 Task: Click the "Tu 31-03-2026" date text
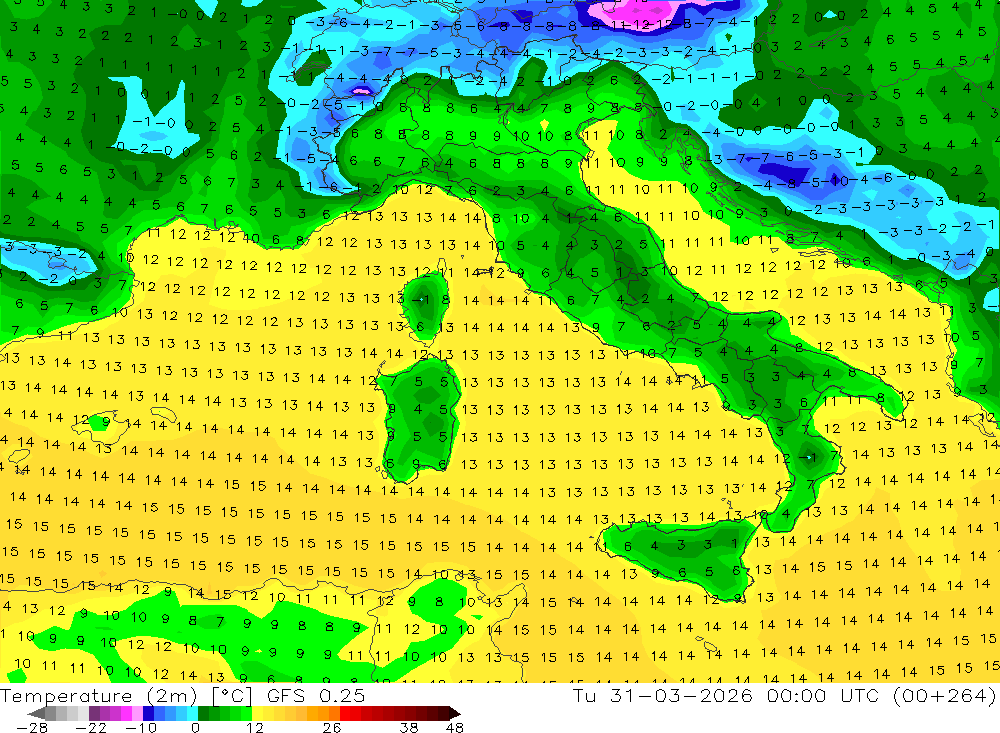point(663,695)
